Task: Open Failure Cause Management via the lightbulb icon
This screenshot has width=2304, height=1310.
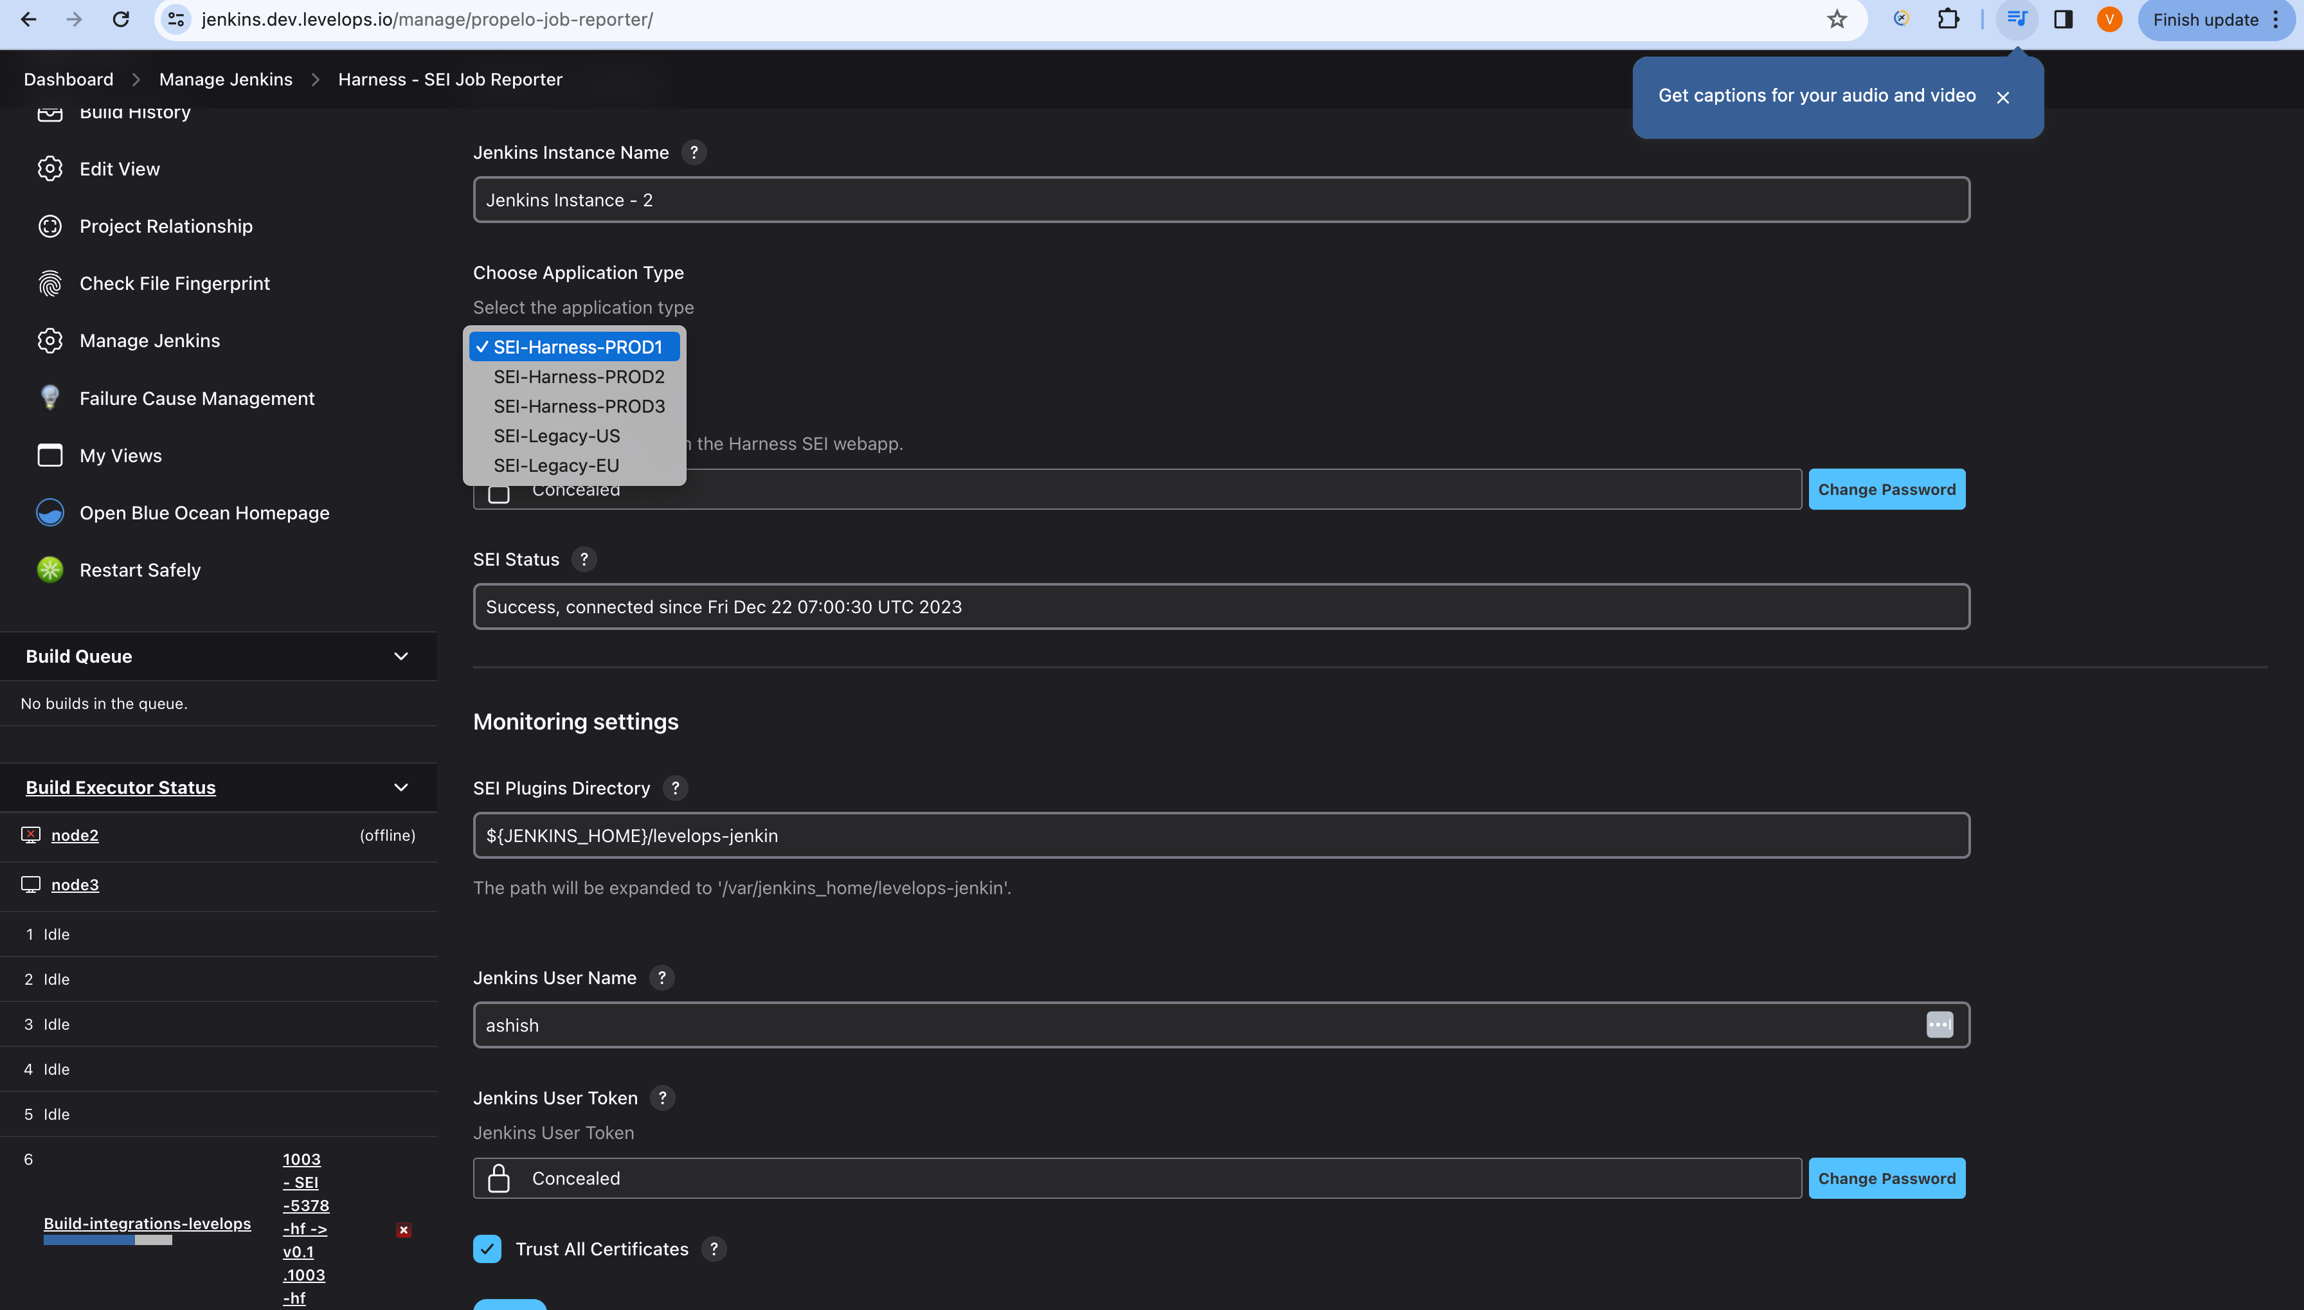Action: (x=50, y=397)
